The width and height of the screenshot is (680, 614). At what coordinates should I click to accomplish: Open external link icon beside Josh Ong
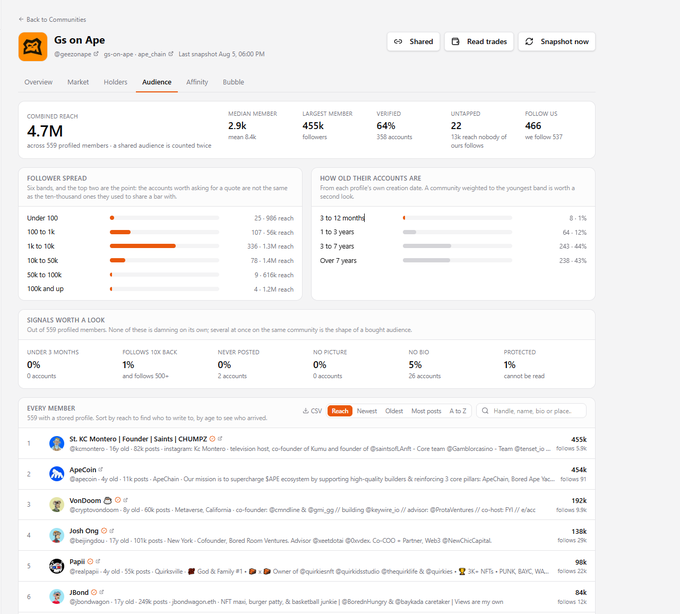click(111, 531)
